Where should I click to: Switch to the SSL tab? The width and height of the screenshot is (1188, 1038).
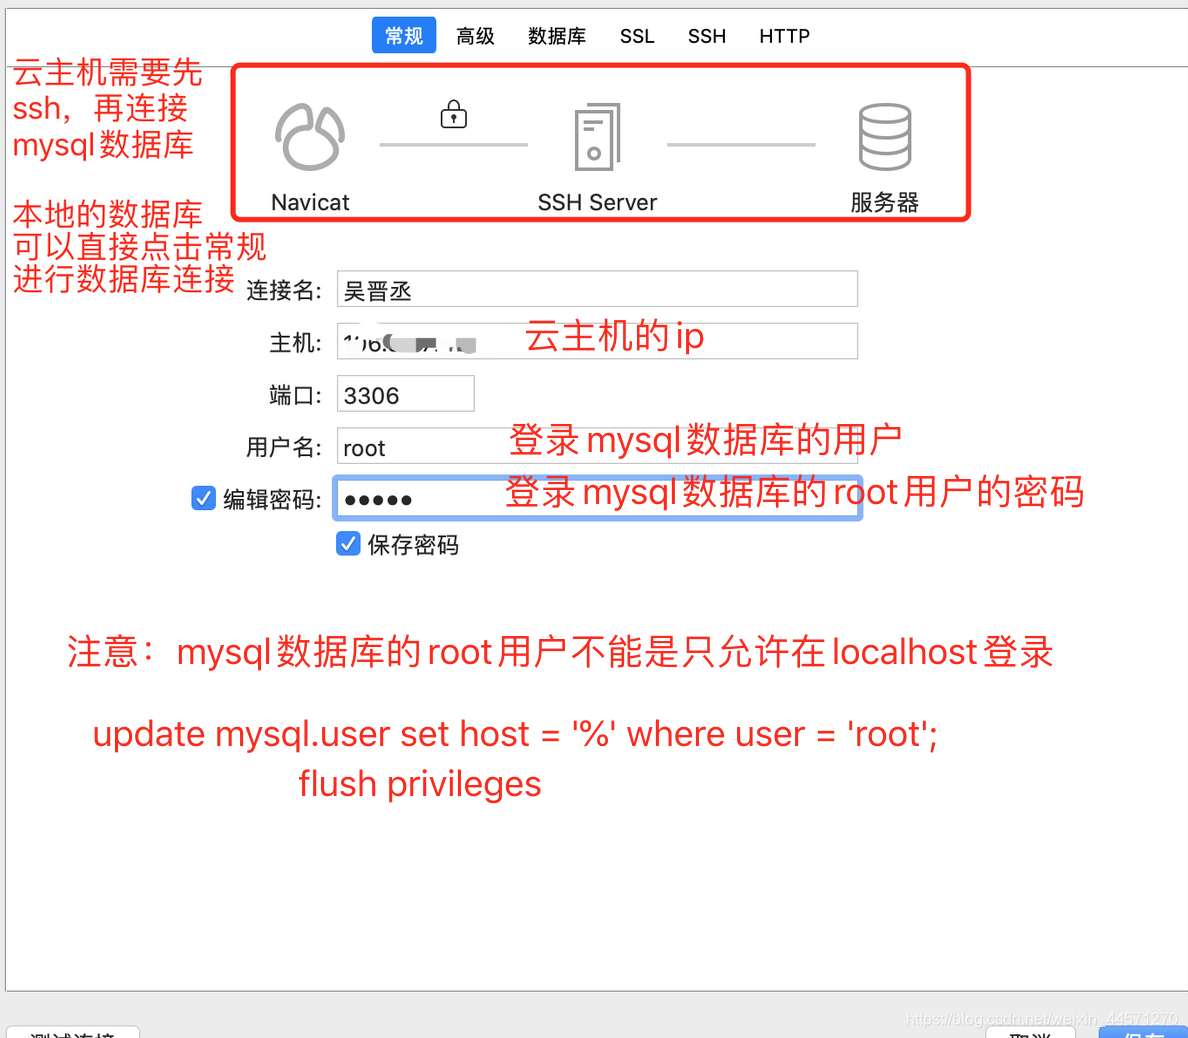636,36
